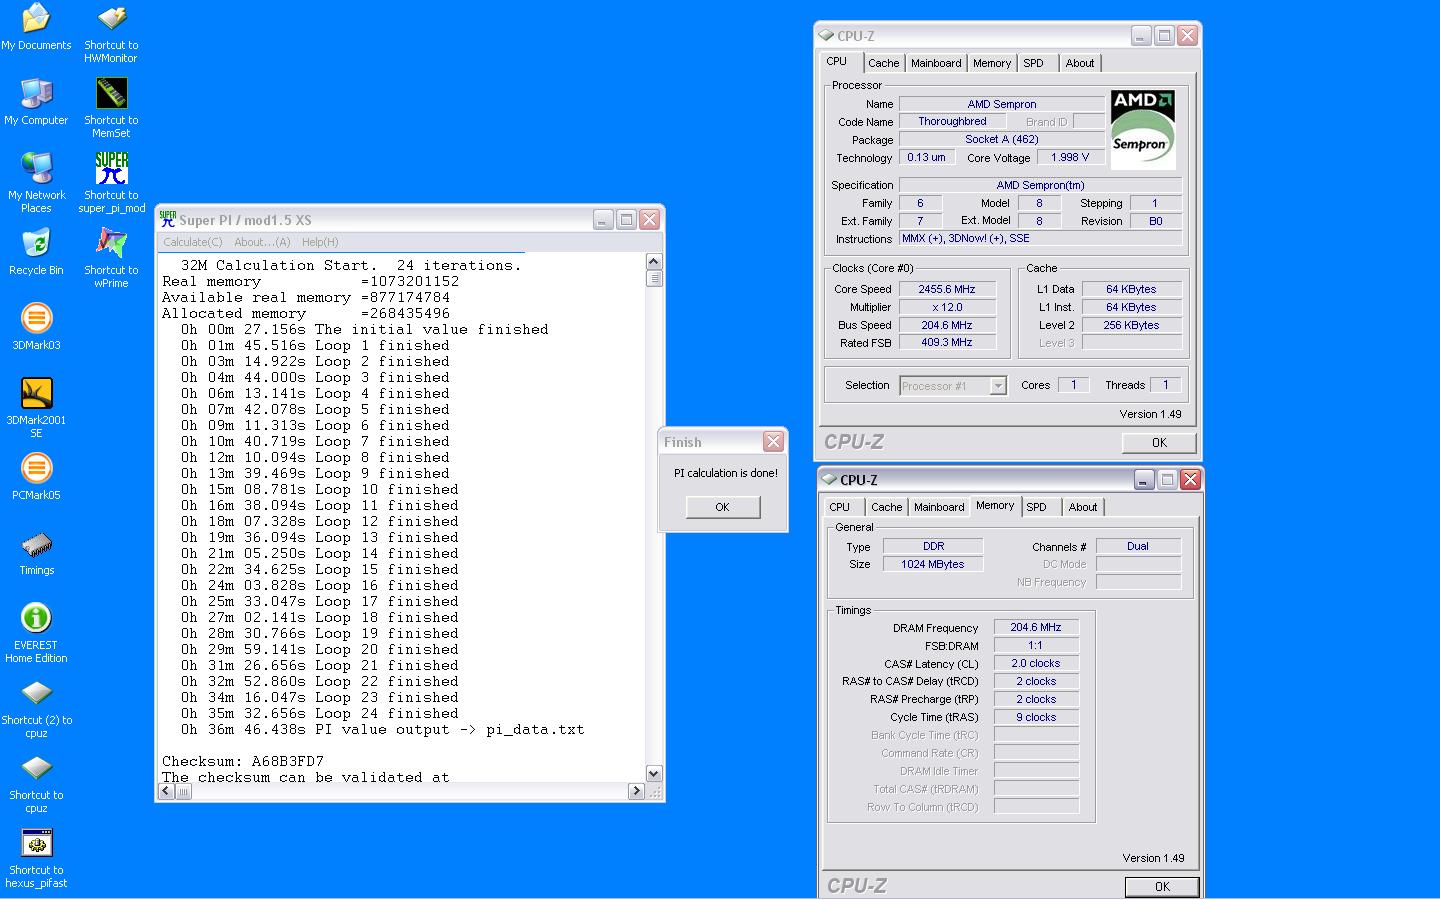Click 'PI calculation is done!' message
This screenshot has height=900, width=1440.
[x=725, y=473]
